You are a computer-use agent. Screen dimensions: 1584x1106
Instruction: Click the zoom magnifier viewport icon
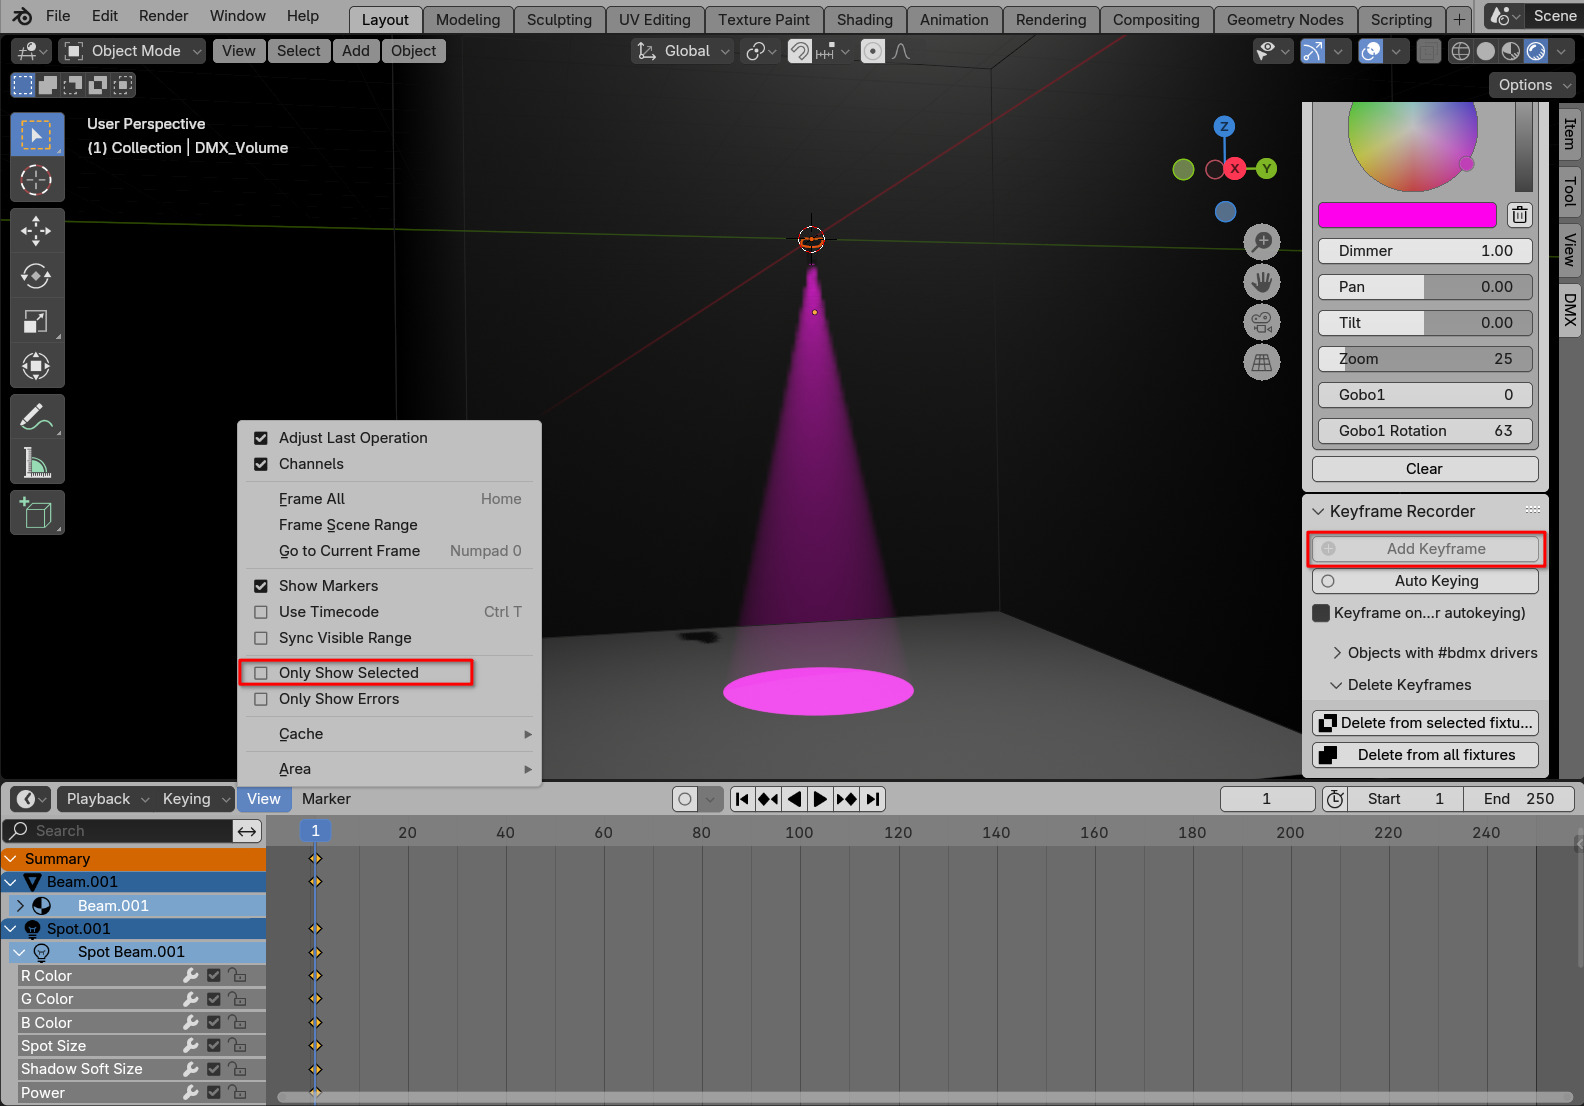pyautogui.click(x=1262, y=242)
